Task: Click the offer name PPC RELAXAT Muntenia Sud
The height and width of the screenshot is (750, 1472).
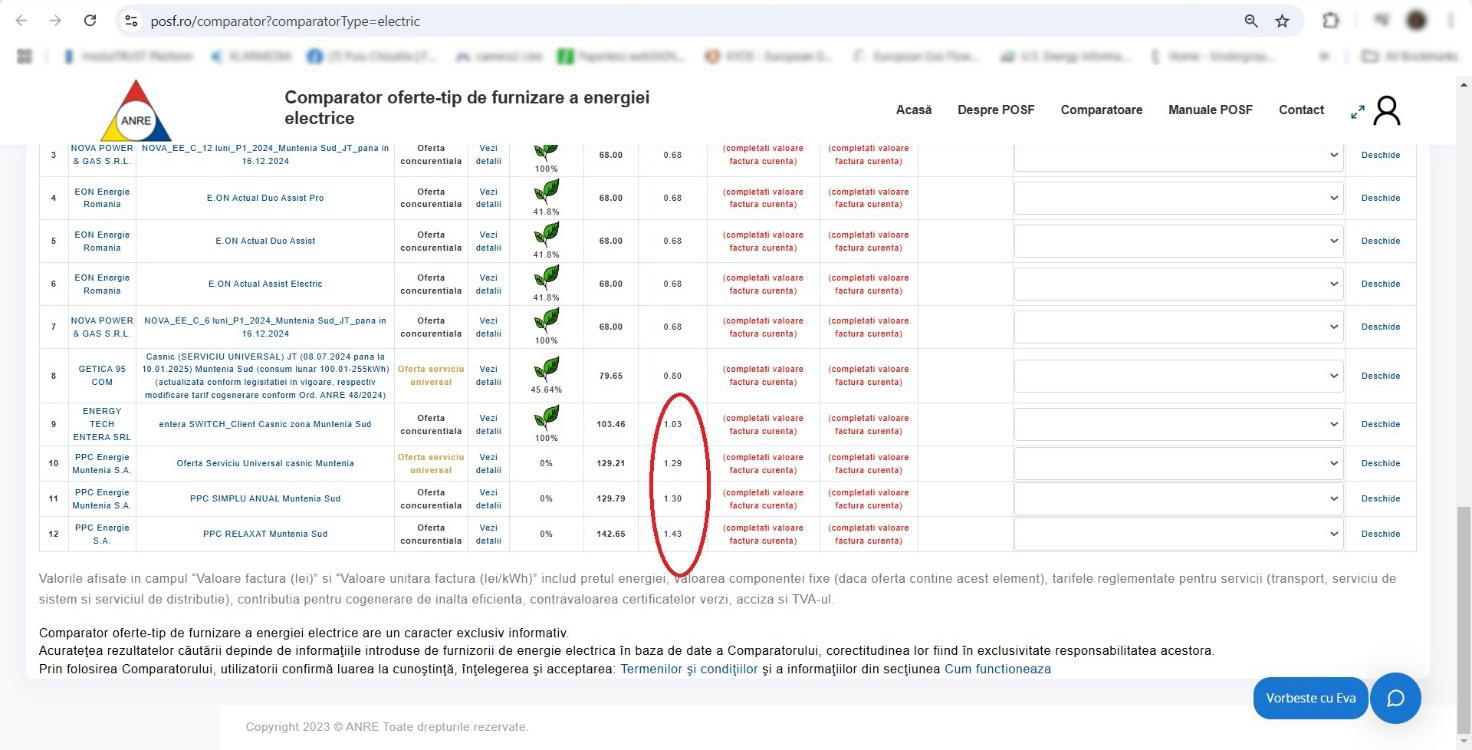Action: (265, 534)
